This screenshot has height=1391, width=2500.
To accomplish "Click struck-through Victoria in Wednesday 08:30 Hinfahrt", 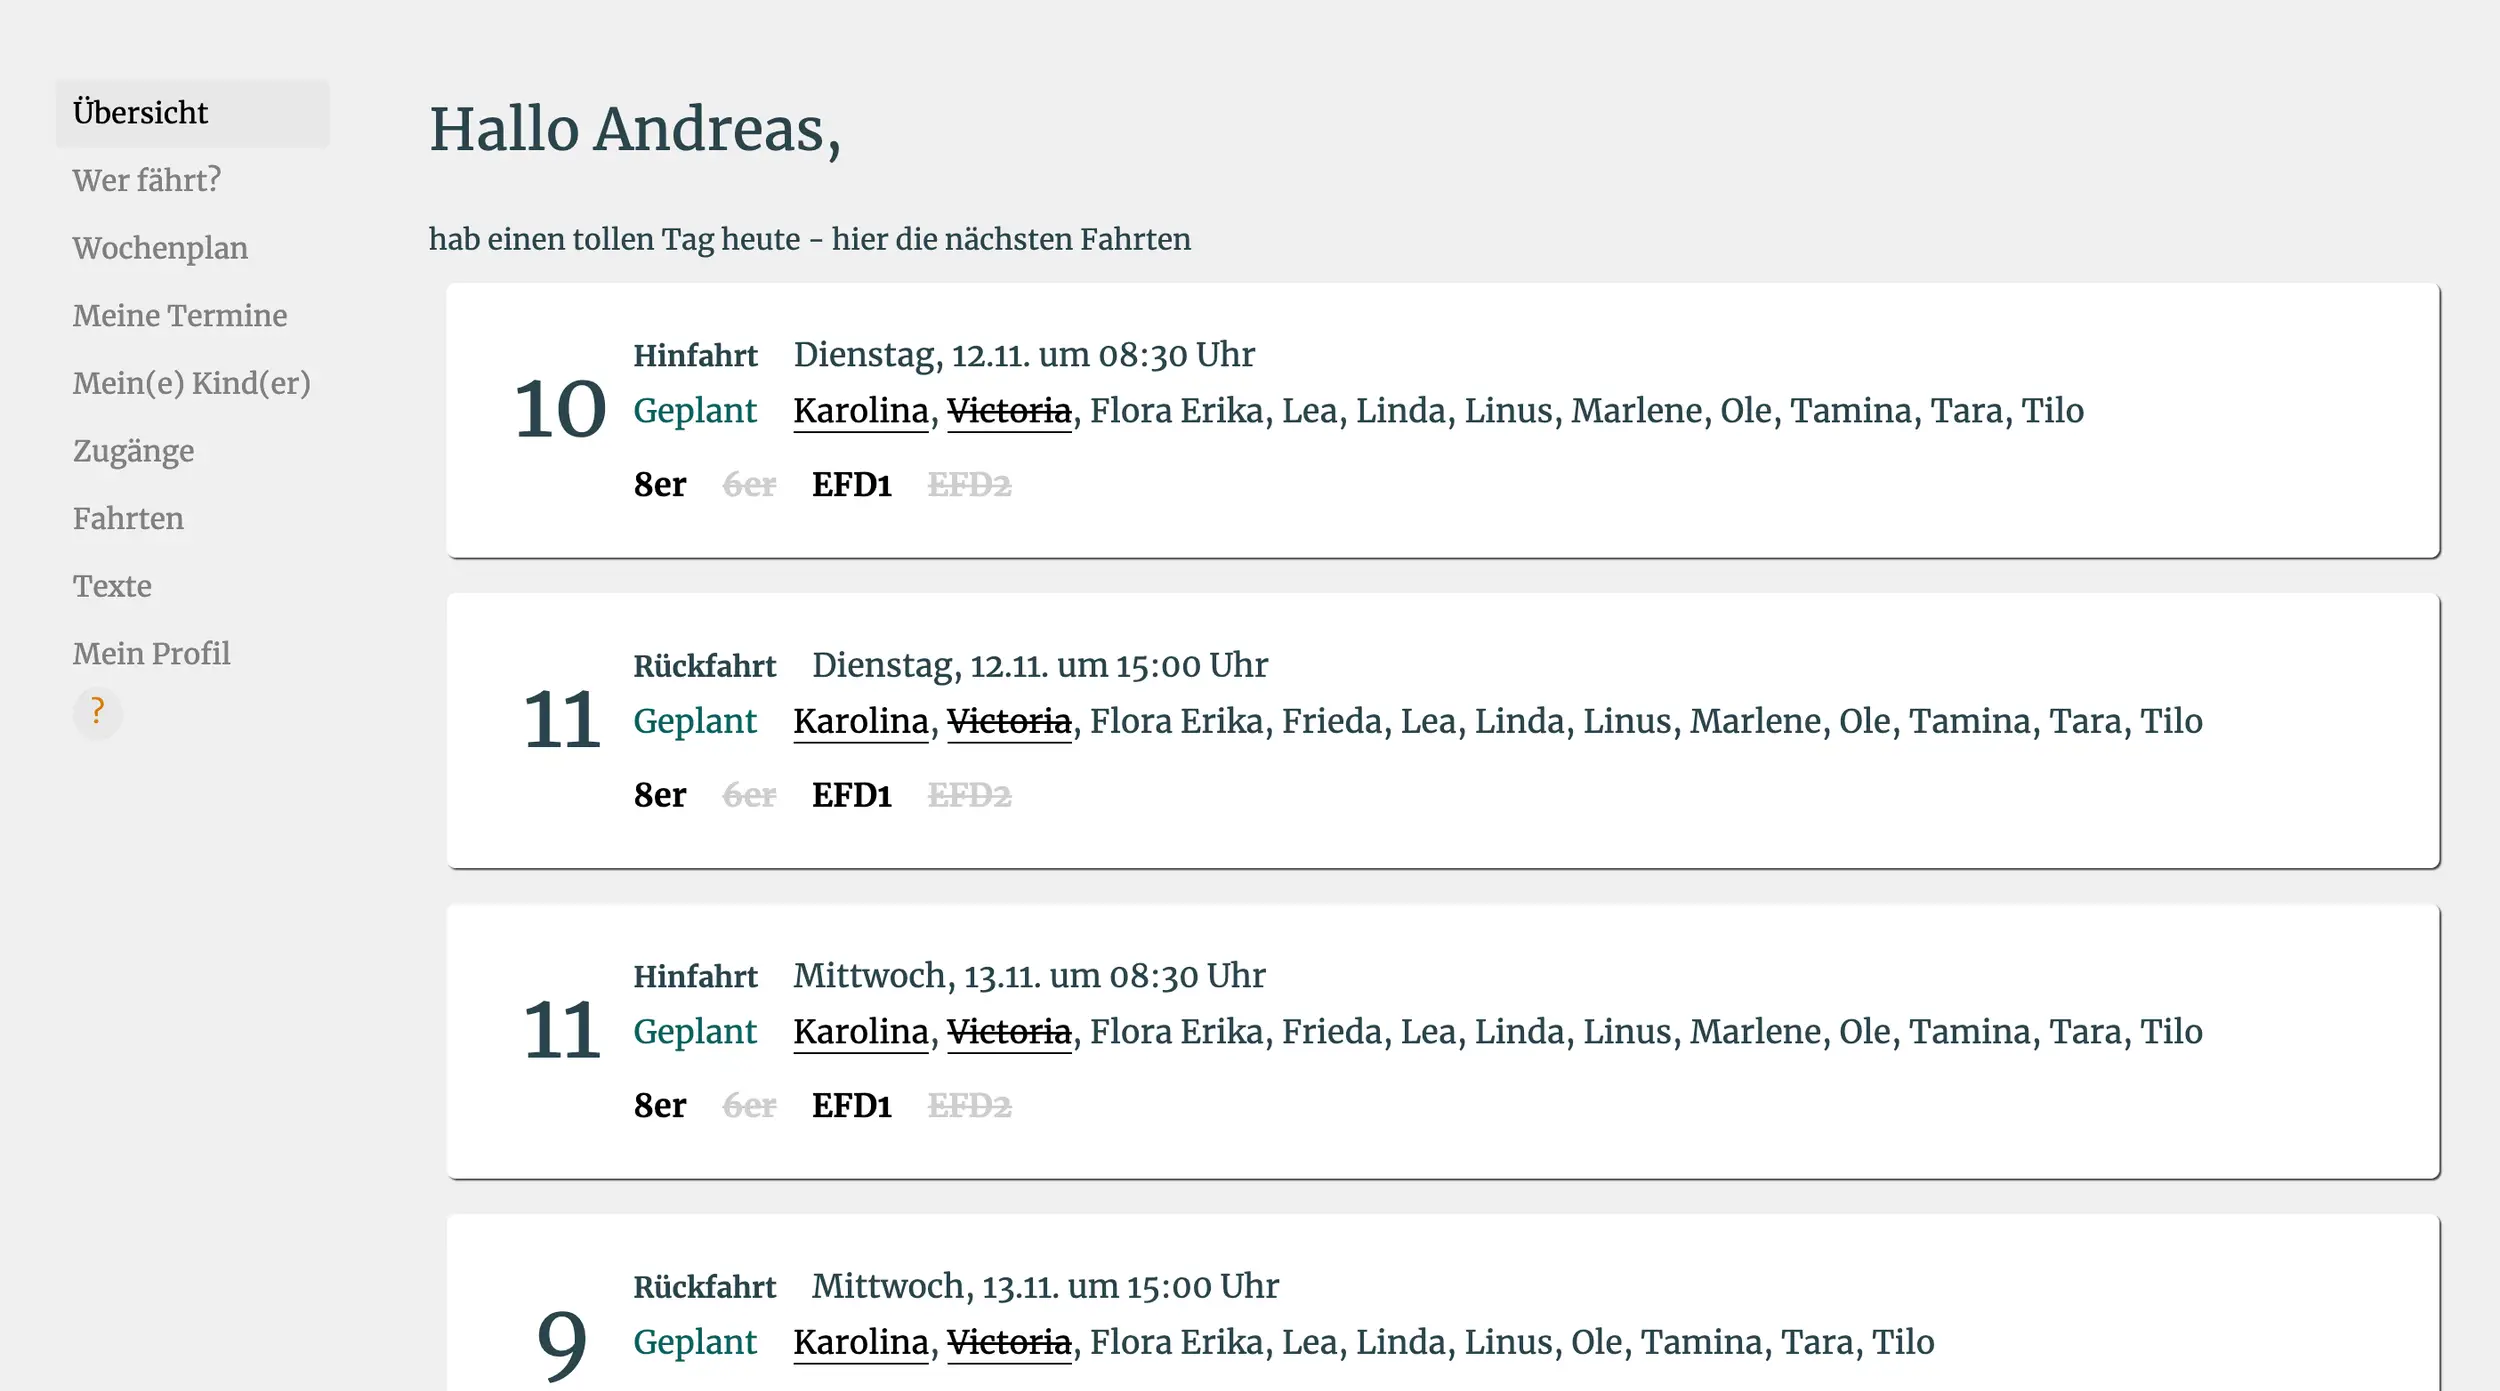I will 1008,1032.
